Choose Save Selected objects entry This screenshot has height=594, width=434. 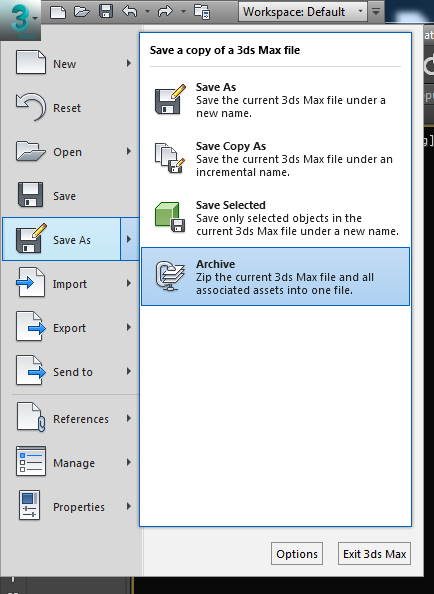pyautogui.click(x=275, y=218)
